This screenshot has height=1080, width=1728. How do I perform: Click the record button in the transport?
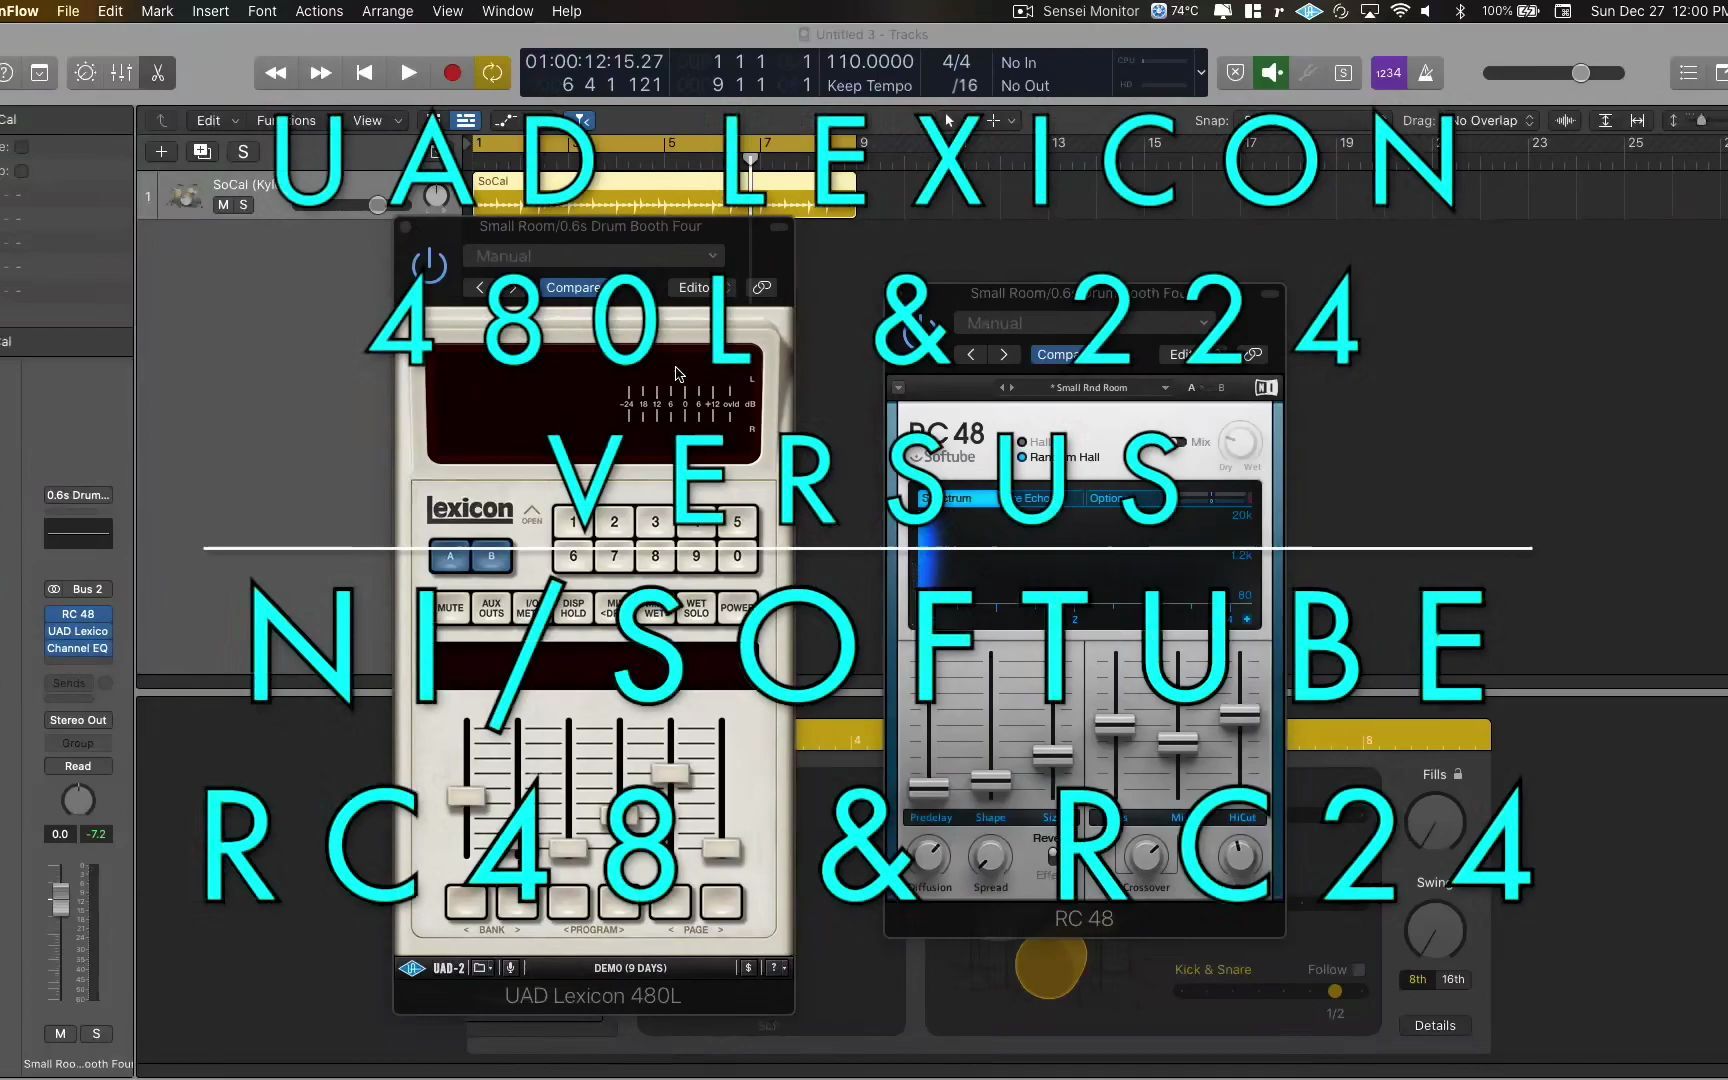coord(451,72)
